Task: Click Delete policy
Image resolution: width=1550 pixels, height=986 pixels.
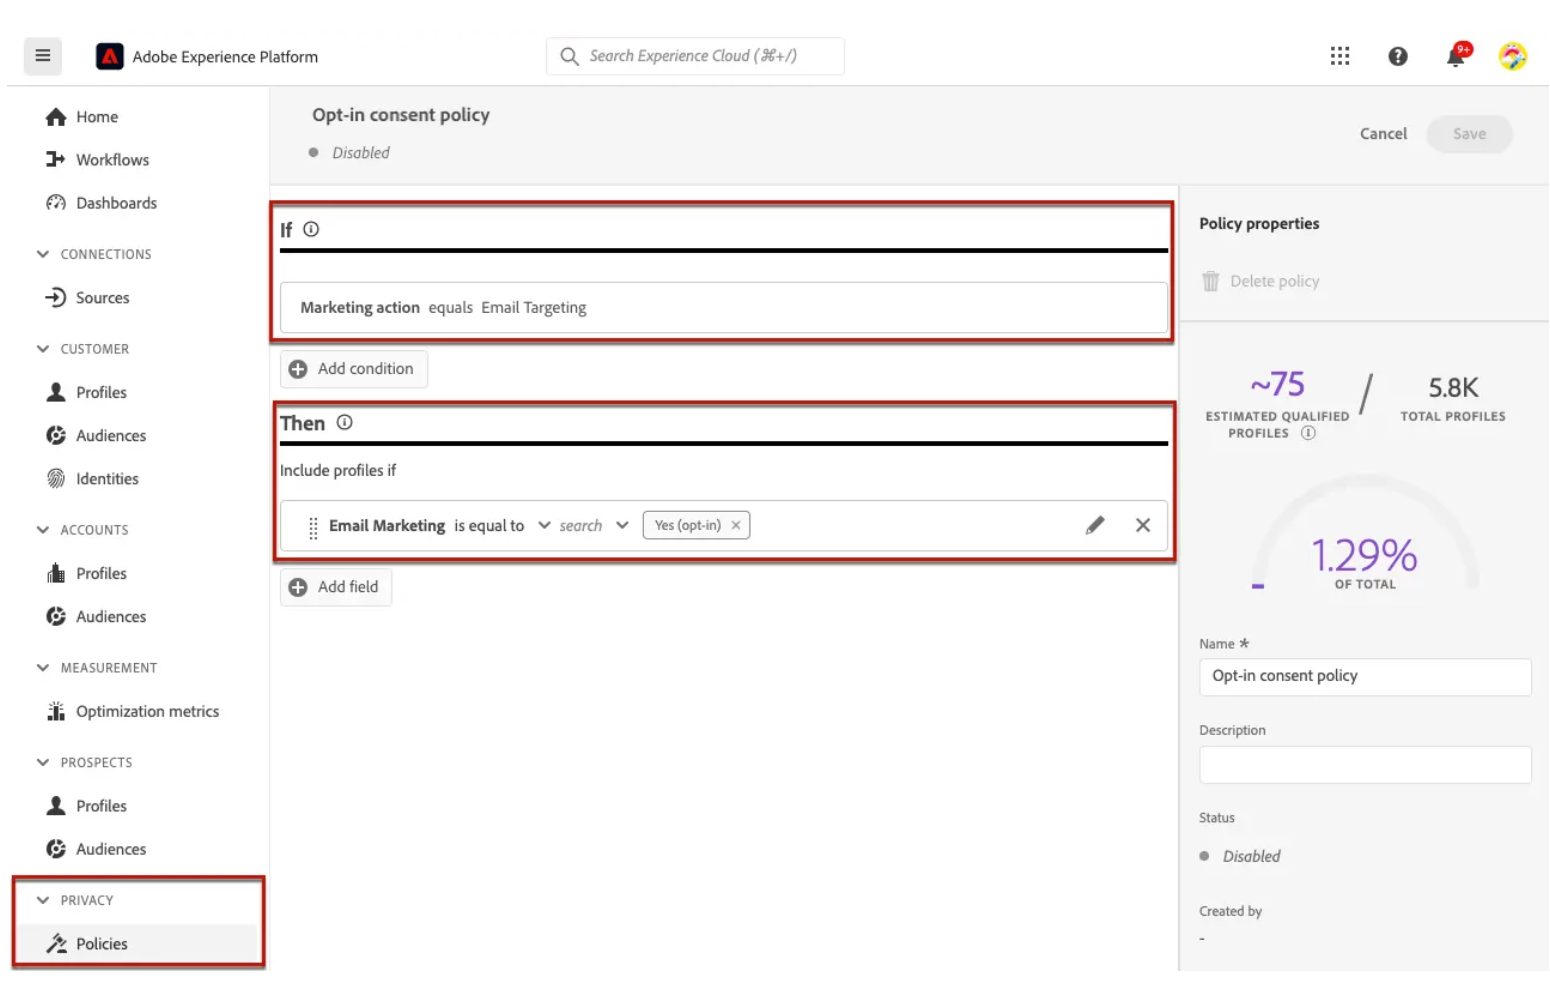Action: (x=1260, y=281)
